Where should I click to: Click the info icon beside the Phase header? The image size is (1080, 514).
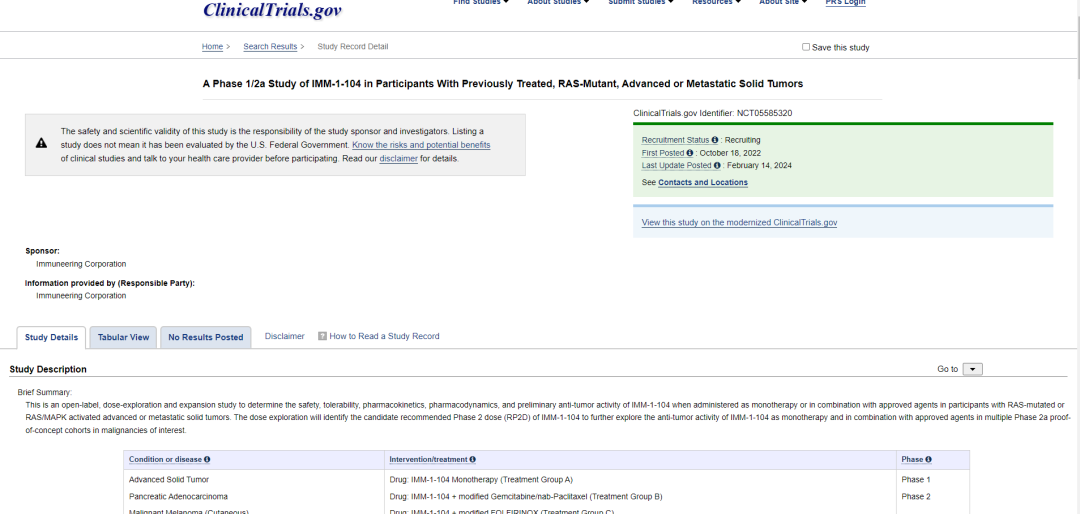pyautogui.click(x=928, y=460)
